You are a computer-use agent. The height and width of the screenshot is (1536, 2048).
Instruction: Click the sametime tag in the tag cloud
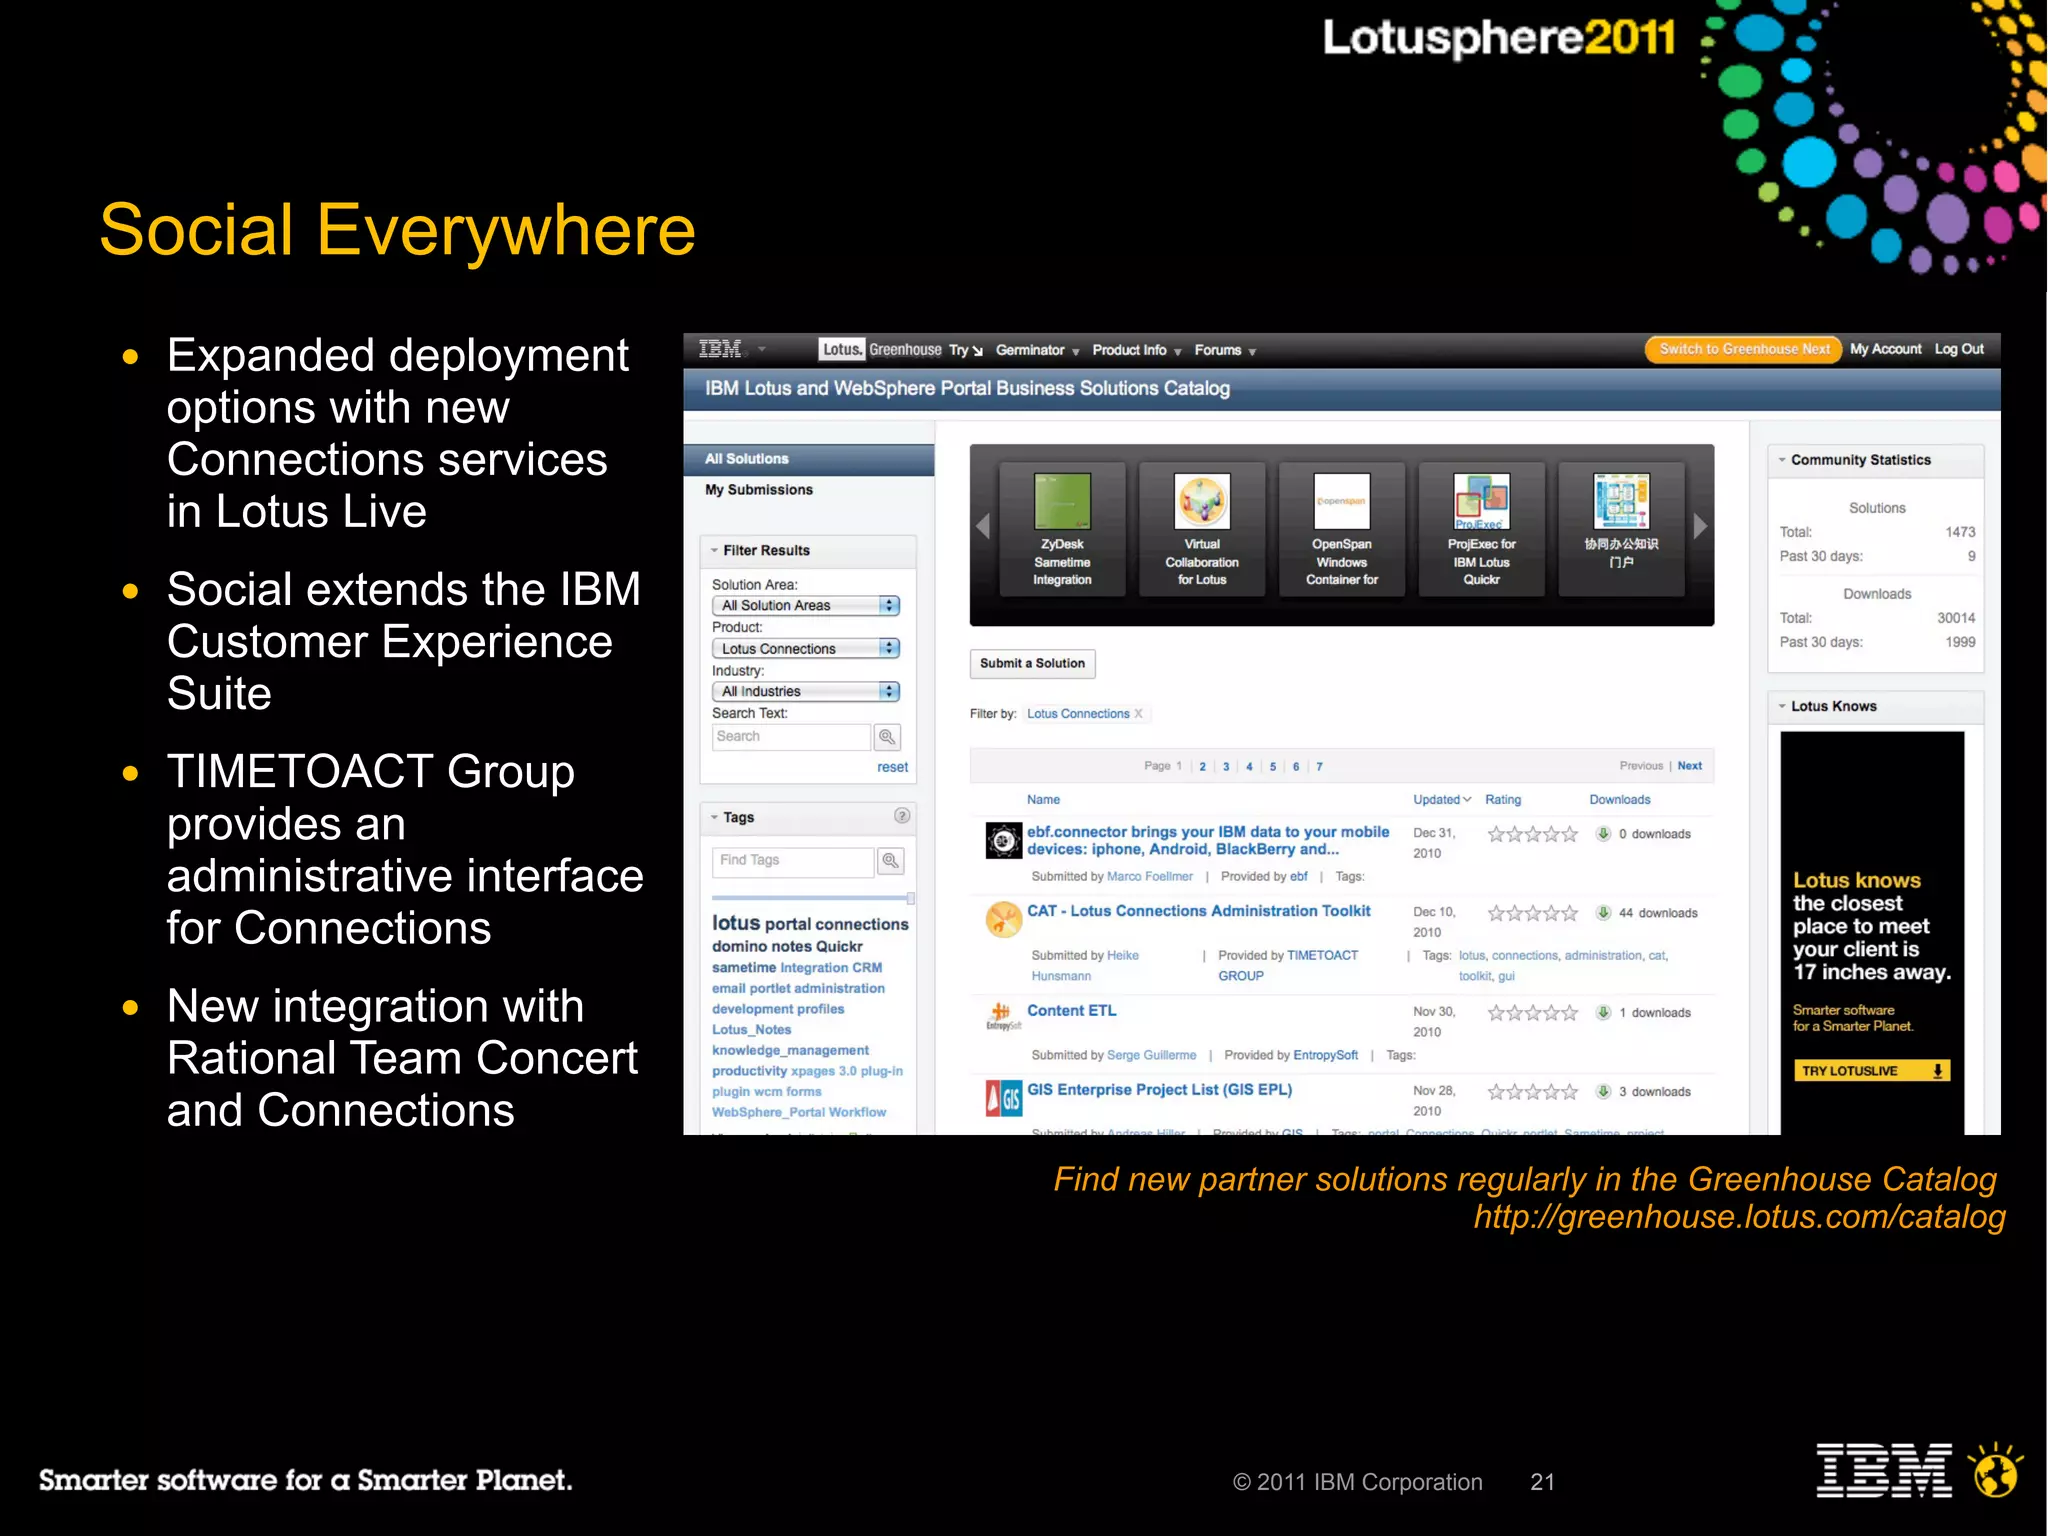(744, 968)
